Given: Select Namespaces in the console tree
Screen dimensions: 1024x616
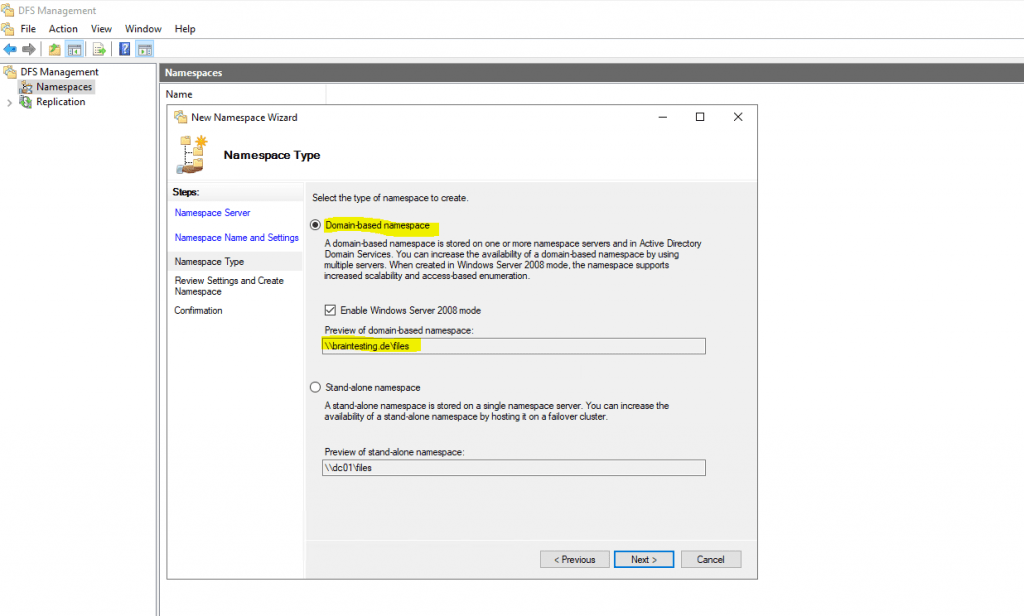Looking at the screenshot, I should (64, 87).
